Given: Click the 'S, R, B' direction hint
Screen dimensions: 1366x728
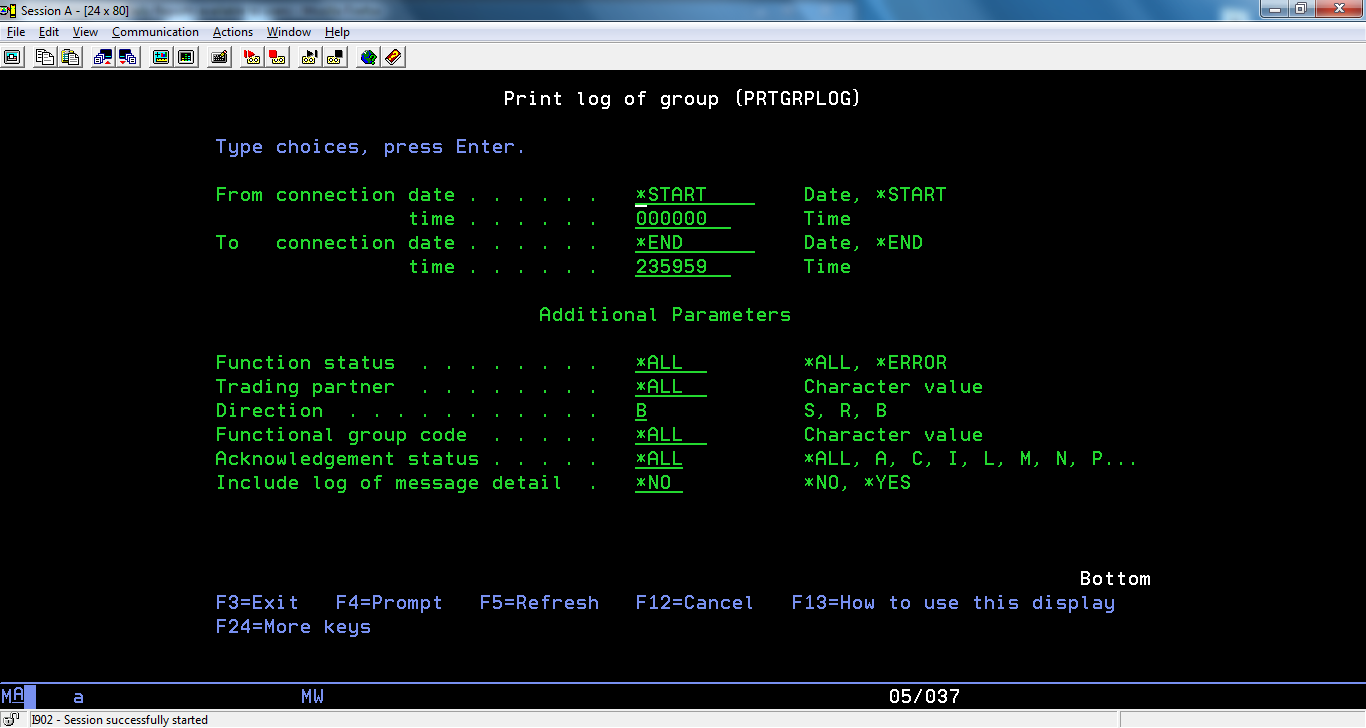Looking at the screenshot, I should 845,411.
